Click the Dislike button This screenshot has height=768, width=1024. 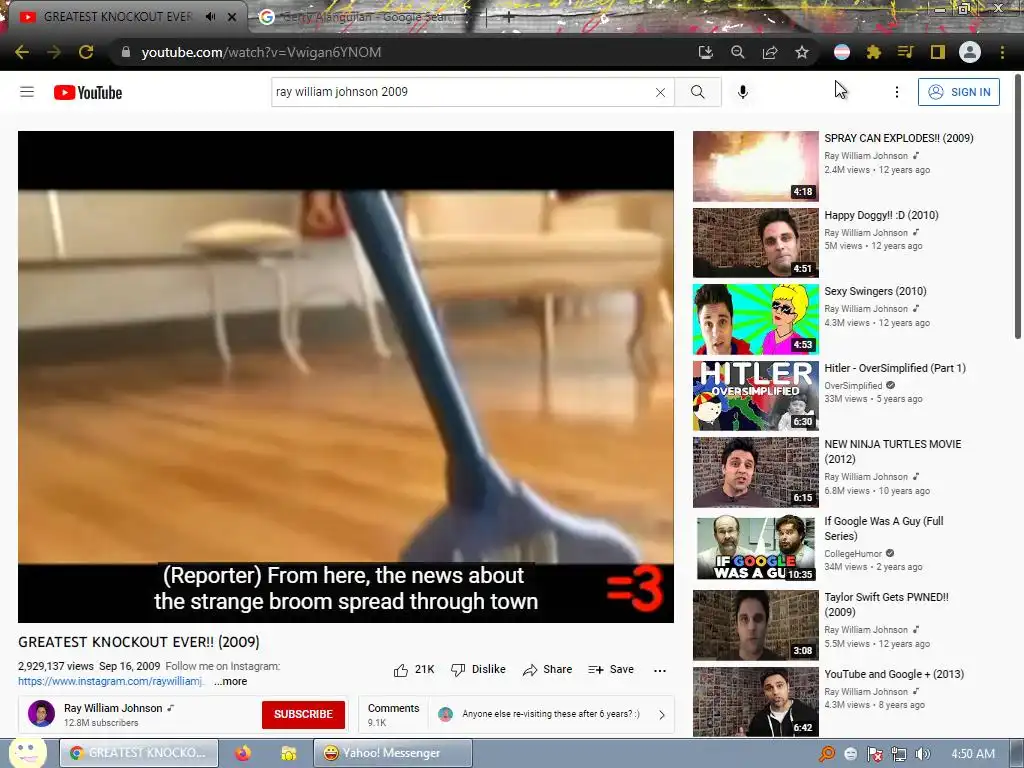[479, 669]
